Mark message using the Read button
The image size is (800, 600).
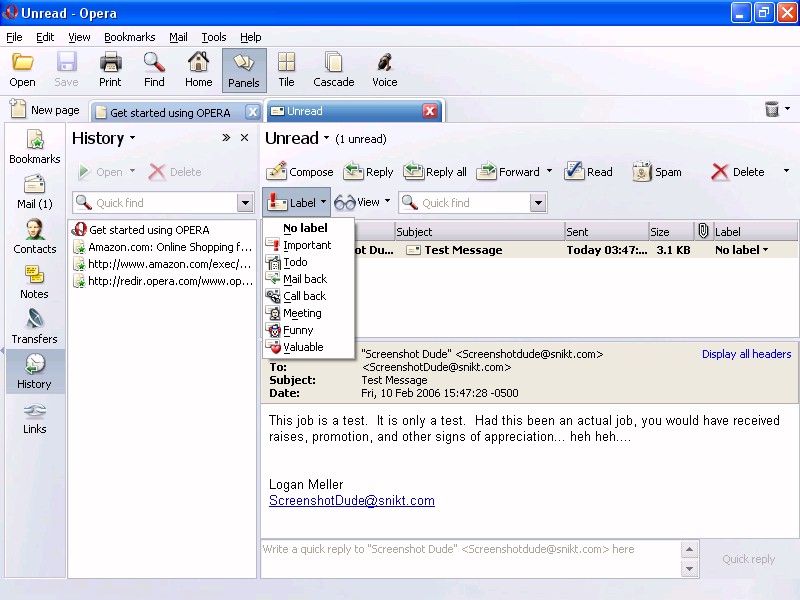pyautogui.click(x=589, y=172)
